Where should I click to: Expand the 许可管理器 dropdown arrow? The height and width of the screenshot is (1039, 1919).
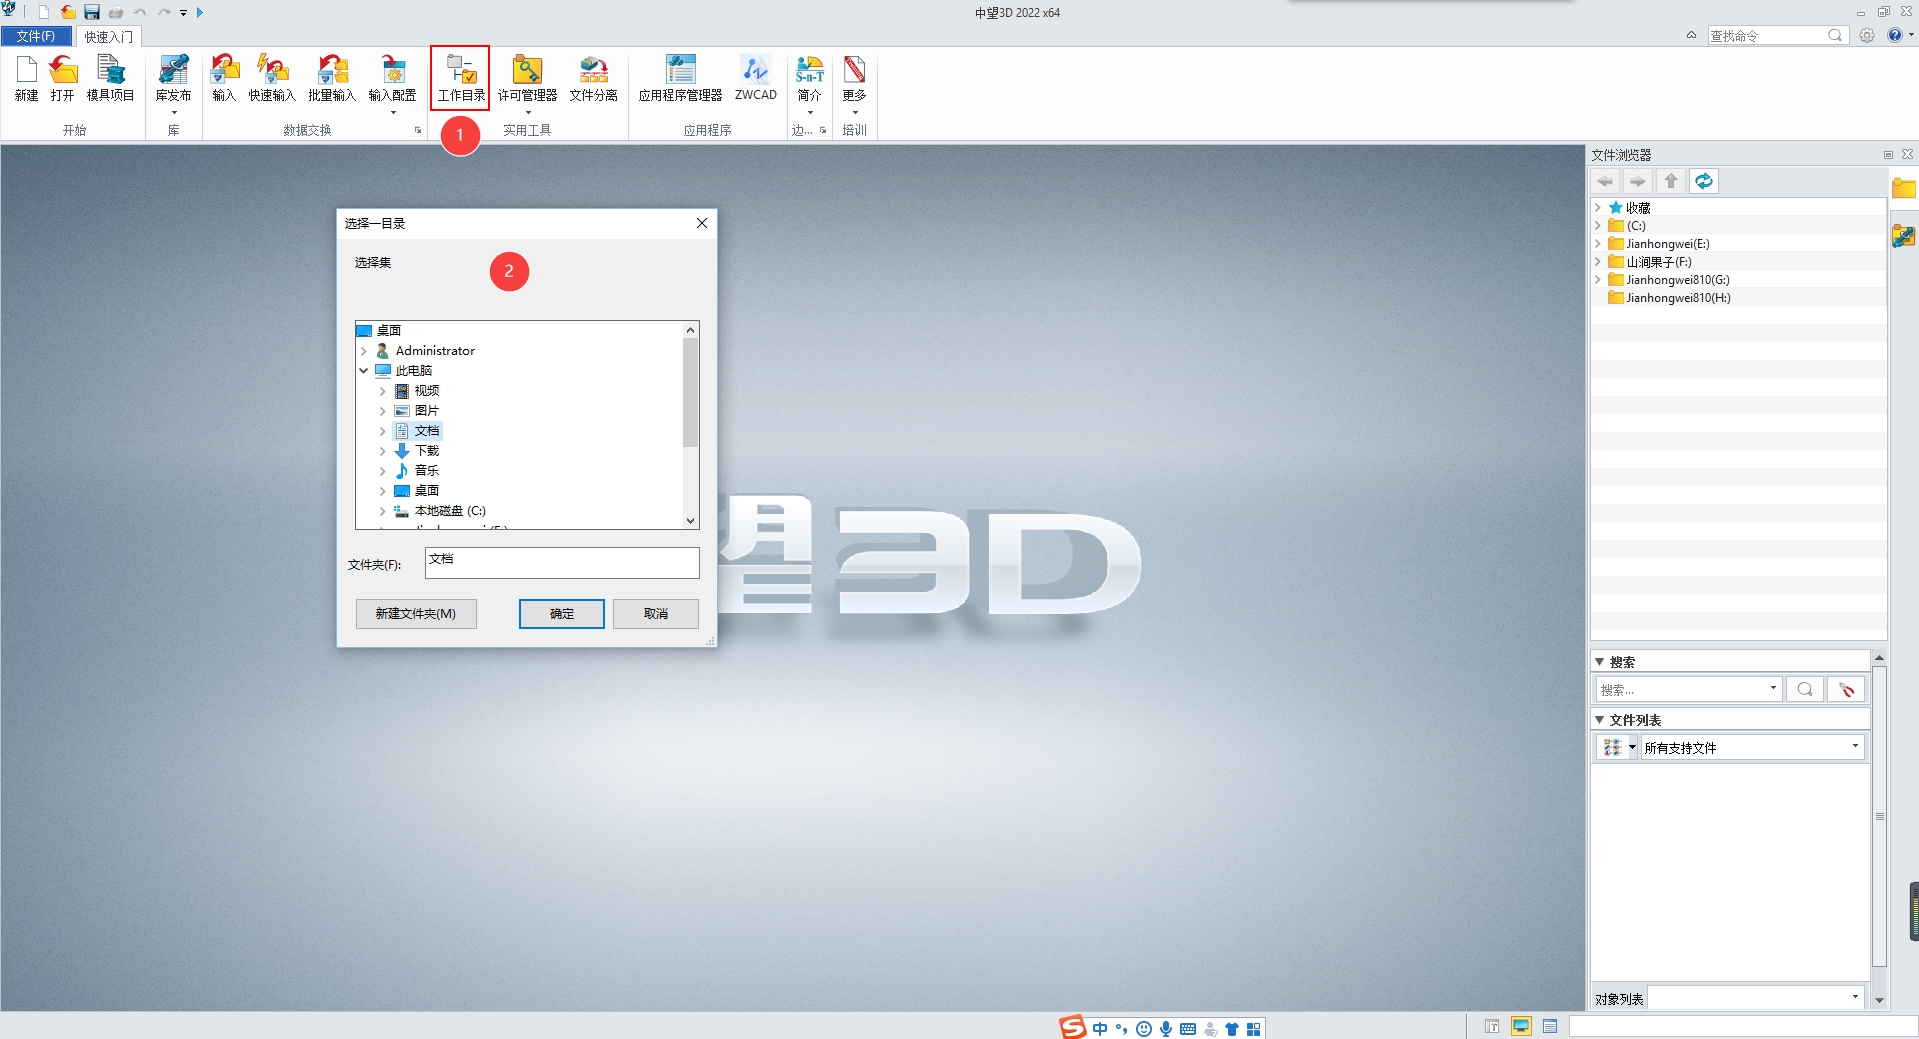[x=527, y=113]
